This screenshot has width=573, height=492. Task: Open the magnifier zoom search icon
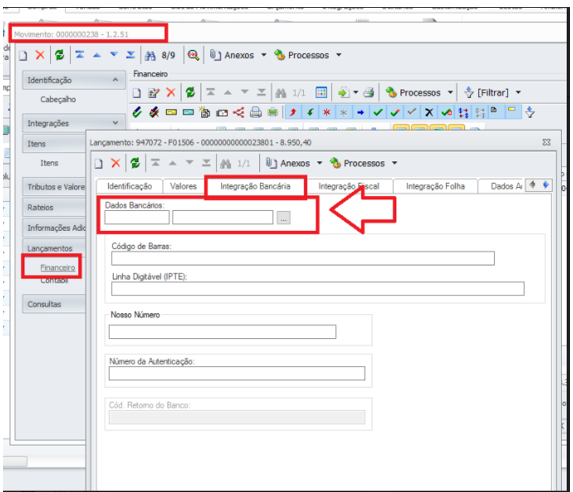coord(193,55)
